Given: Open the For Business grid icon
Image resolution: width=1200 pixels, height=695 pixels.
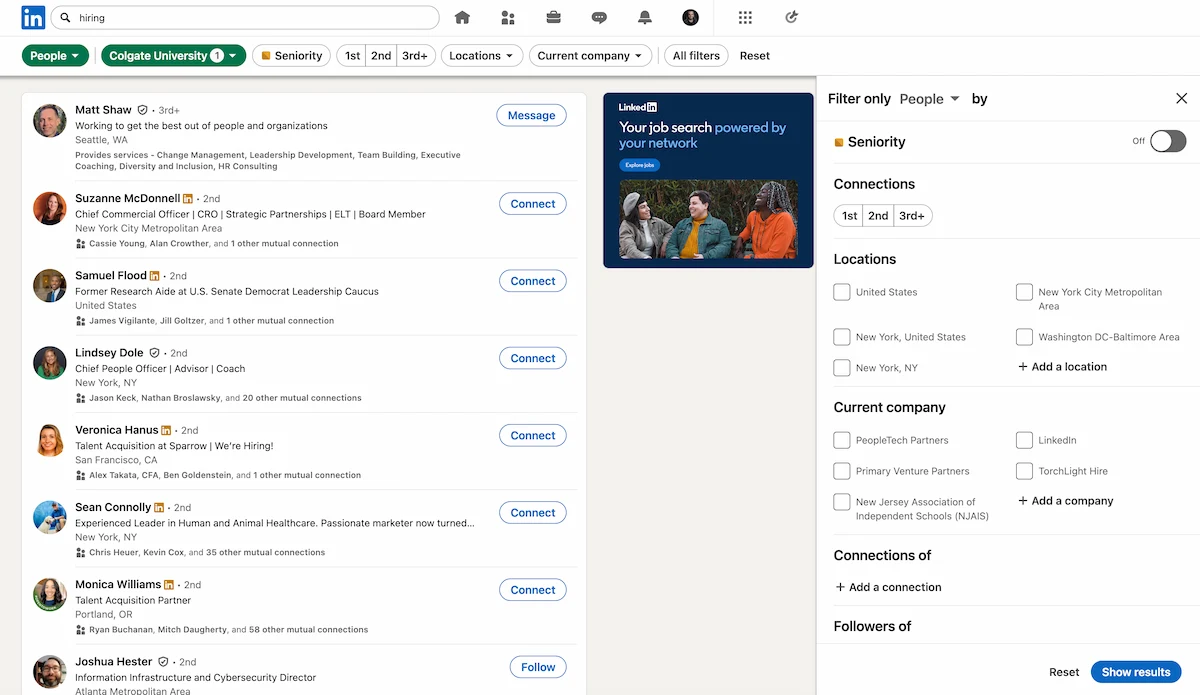Looking at the screenshot, I should 744,17.
